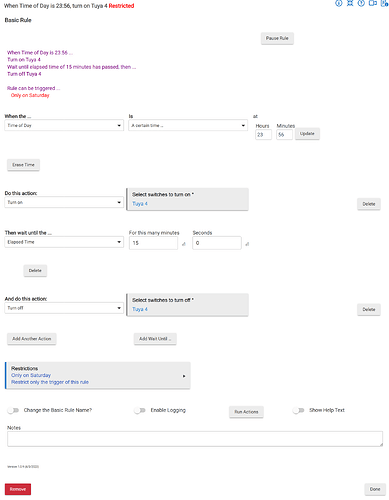389x500 pixels.
Task: Open the 'Turn on' action dropdown
Action: (64, 202)
